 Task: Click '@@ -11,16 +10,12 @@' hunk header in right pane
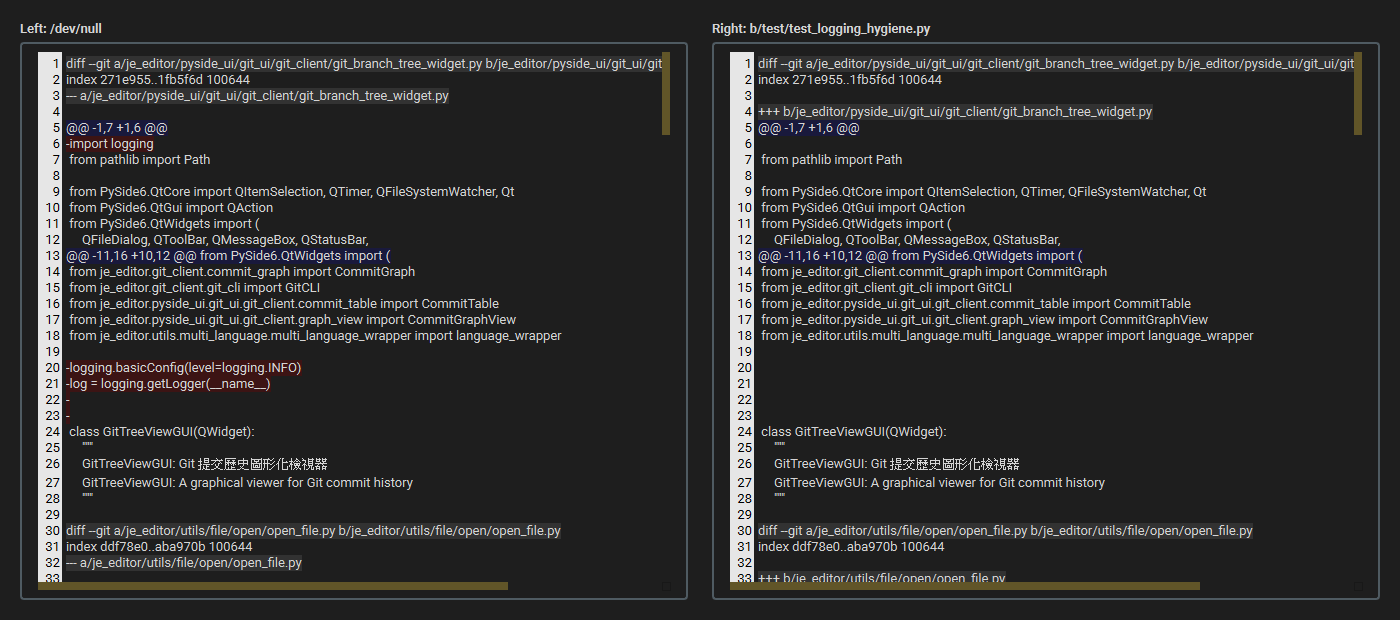(920, 256)
